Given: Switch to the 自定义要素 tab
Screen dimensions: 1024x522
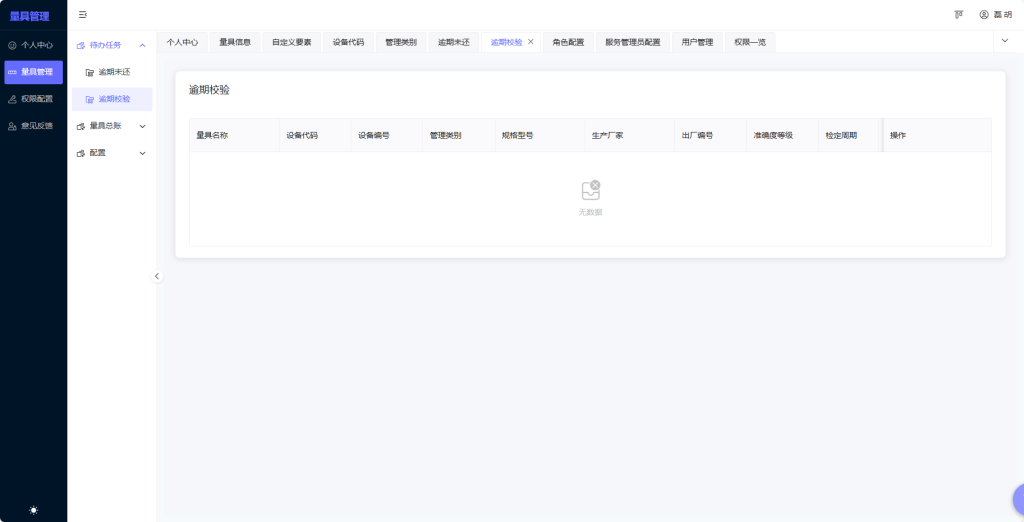Looking at the screenshot, I should [292, 42].
